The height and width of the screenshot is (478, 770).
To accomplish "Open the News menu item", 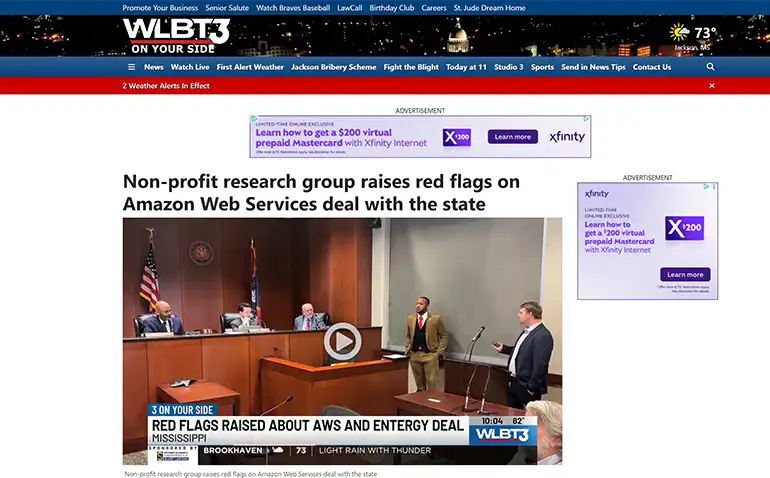I will 153,67.
